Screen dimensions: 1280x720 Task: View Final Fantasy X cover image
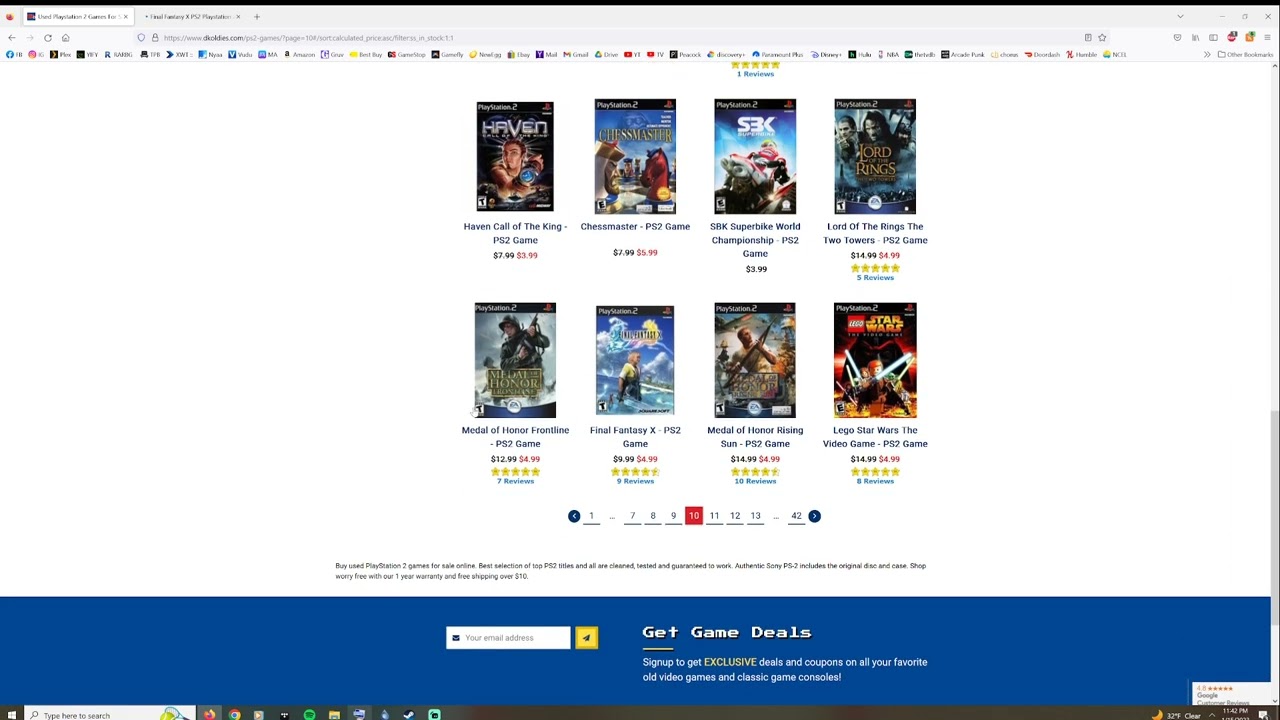[635, 360]
